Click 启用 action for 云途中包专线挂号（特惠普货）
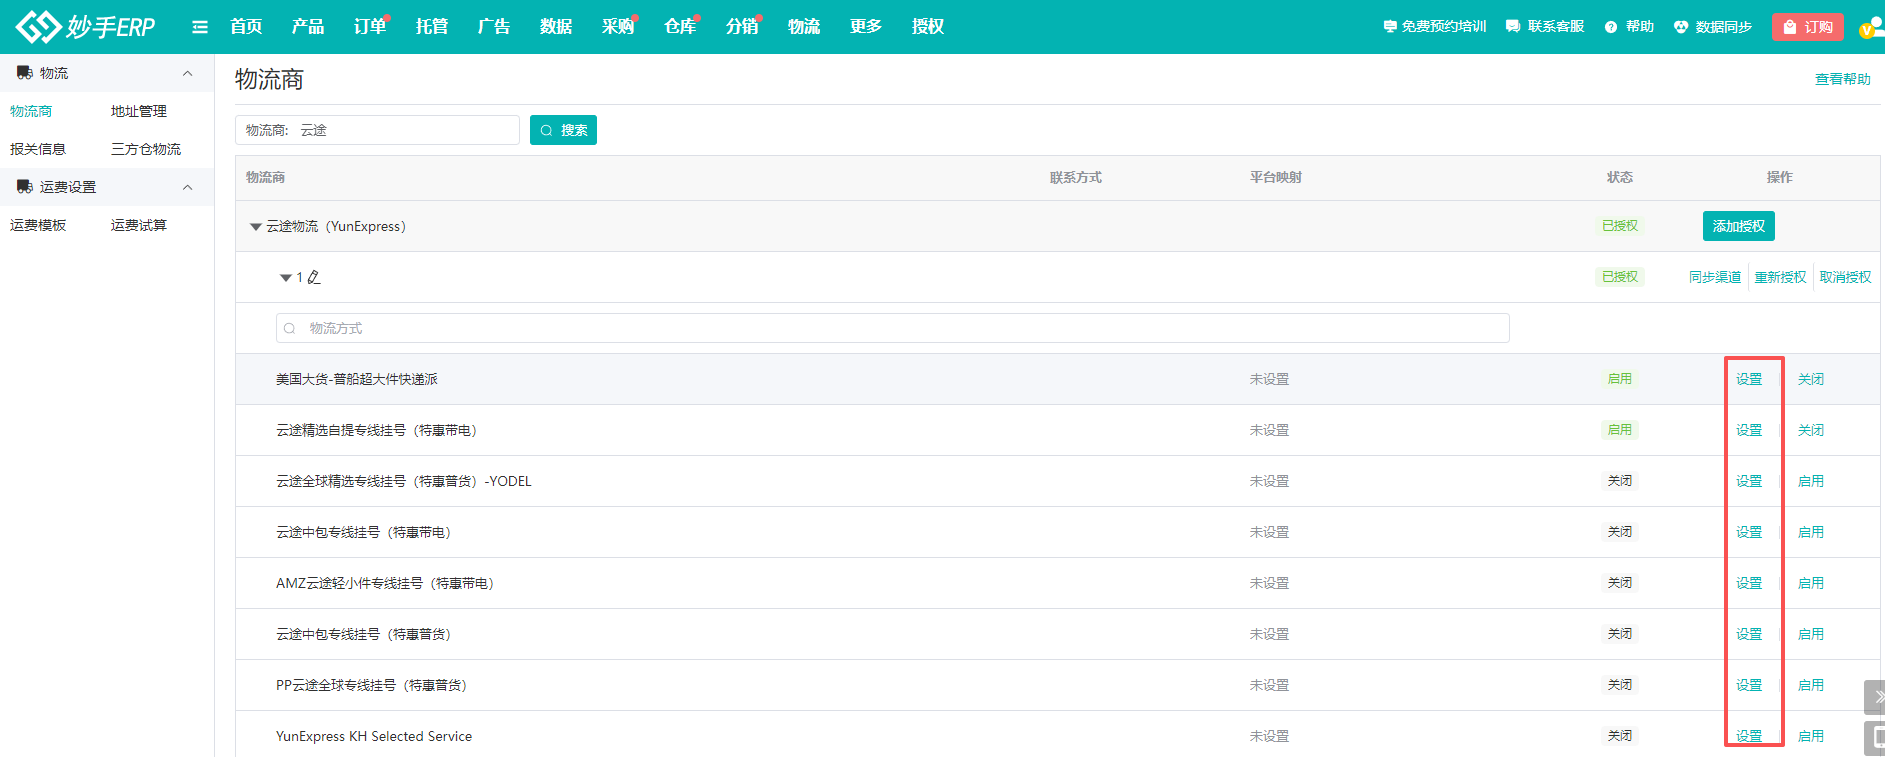 (1811, 634)
